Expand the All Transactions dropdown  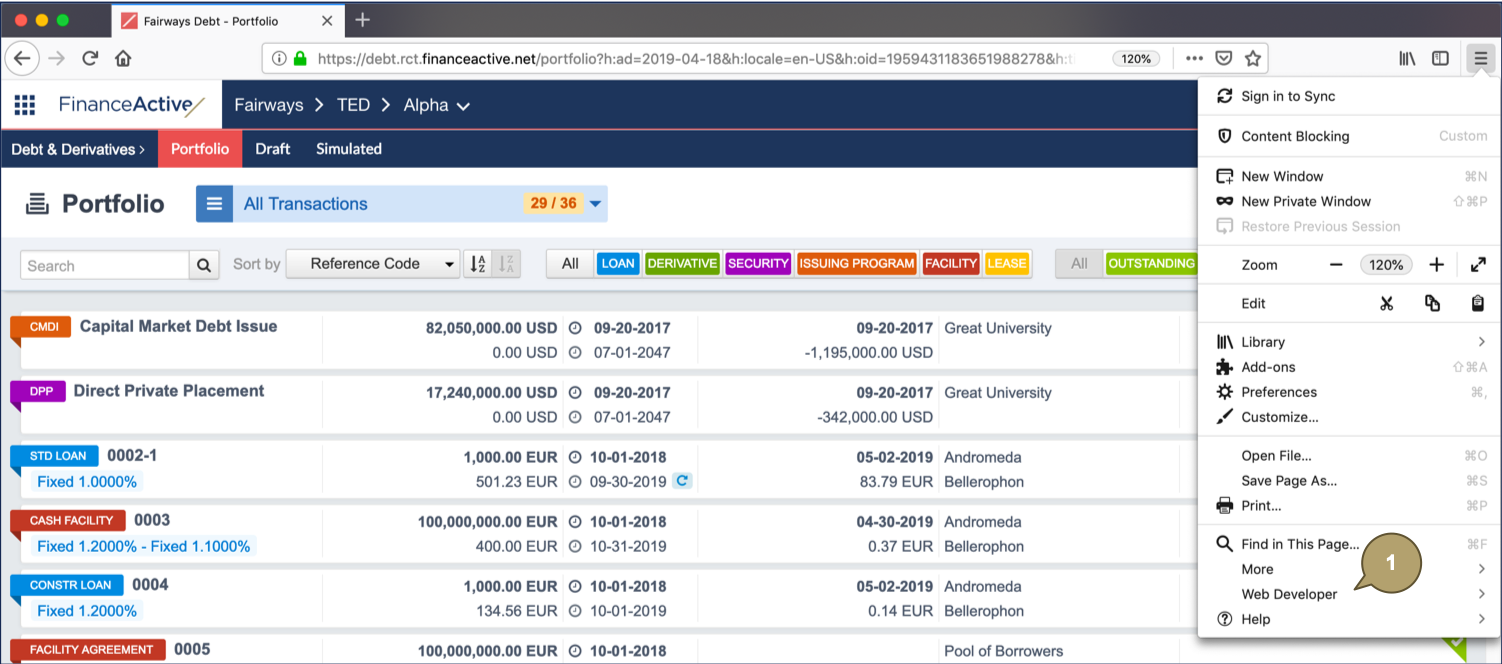pos(595,204)
